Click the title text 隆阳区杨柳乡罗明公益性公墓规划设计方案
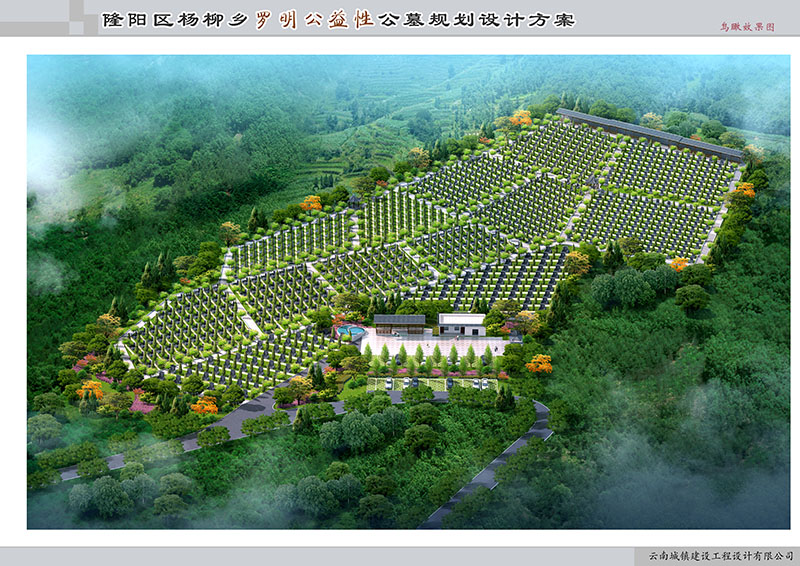Image resolution: width=800 pixels, height=566 pixels. (339, 19)
